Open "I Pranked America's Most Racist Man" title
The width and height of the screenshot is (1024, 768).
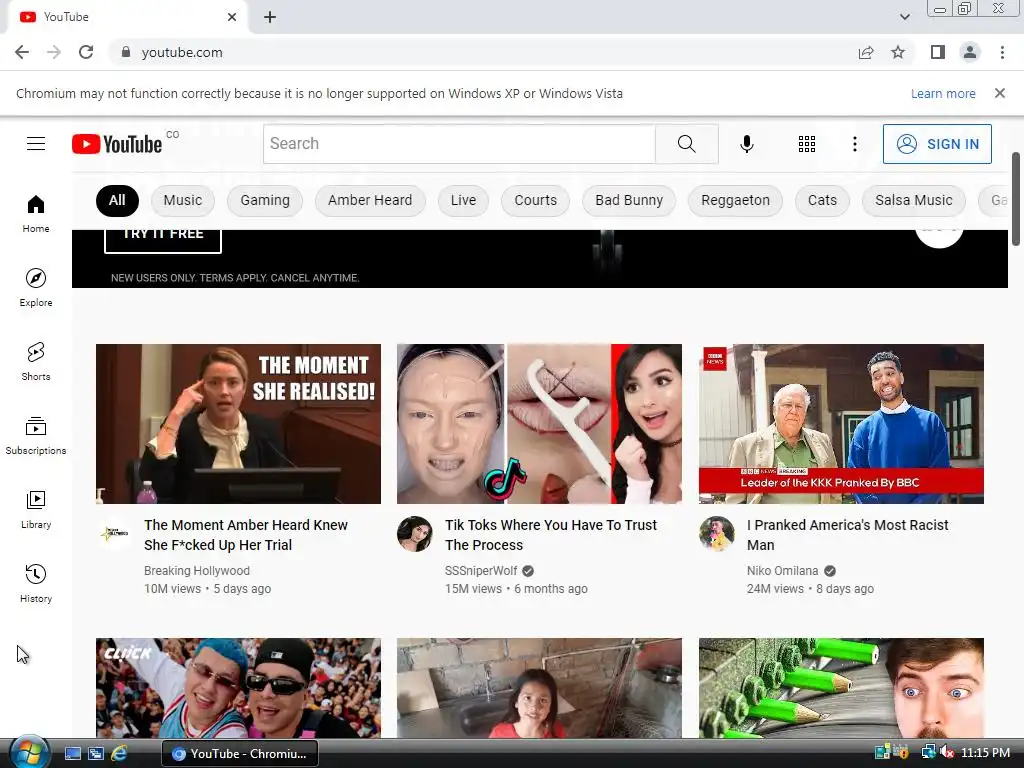click(848, 535)
